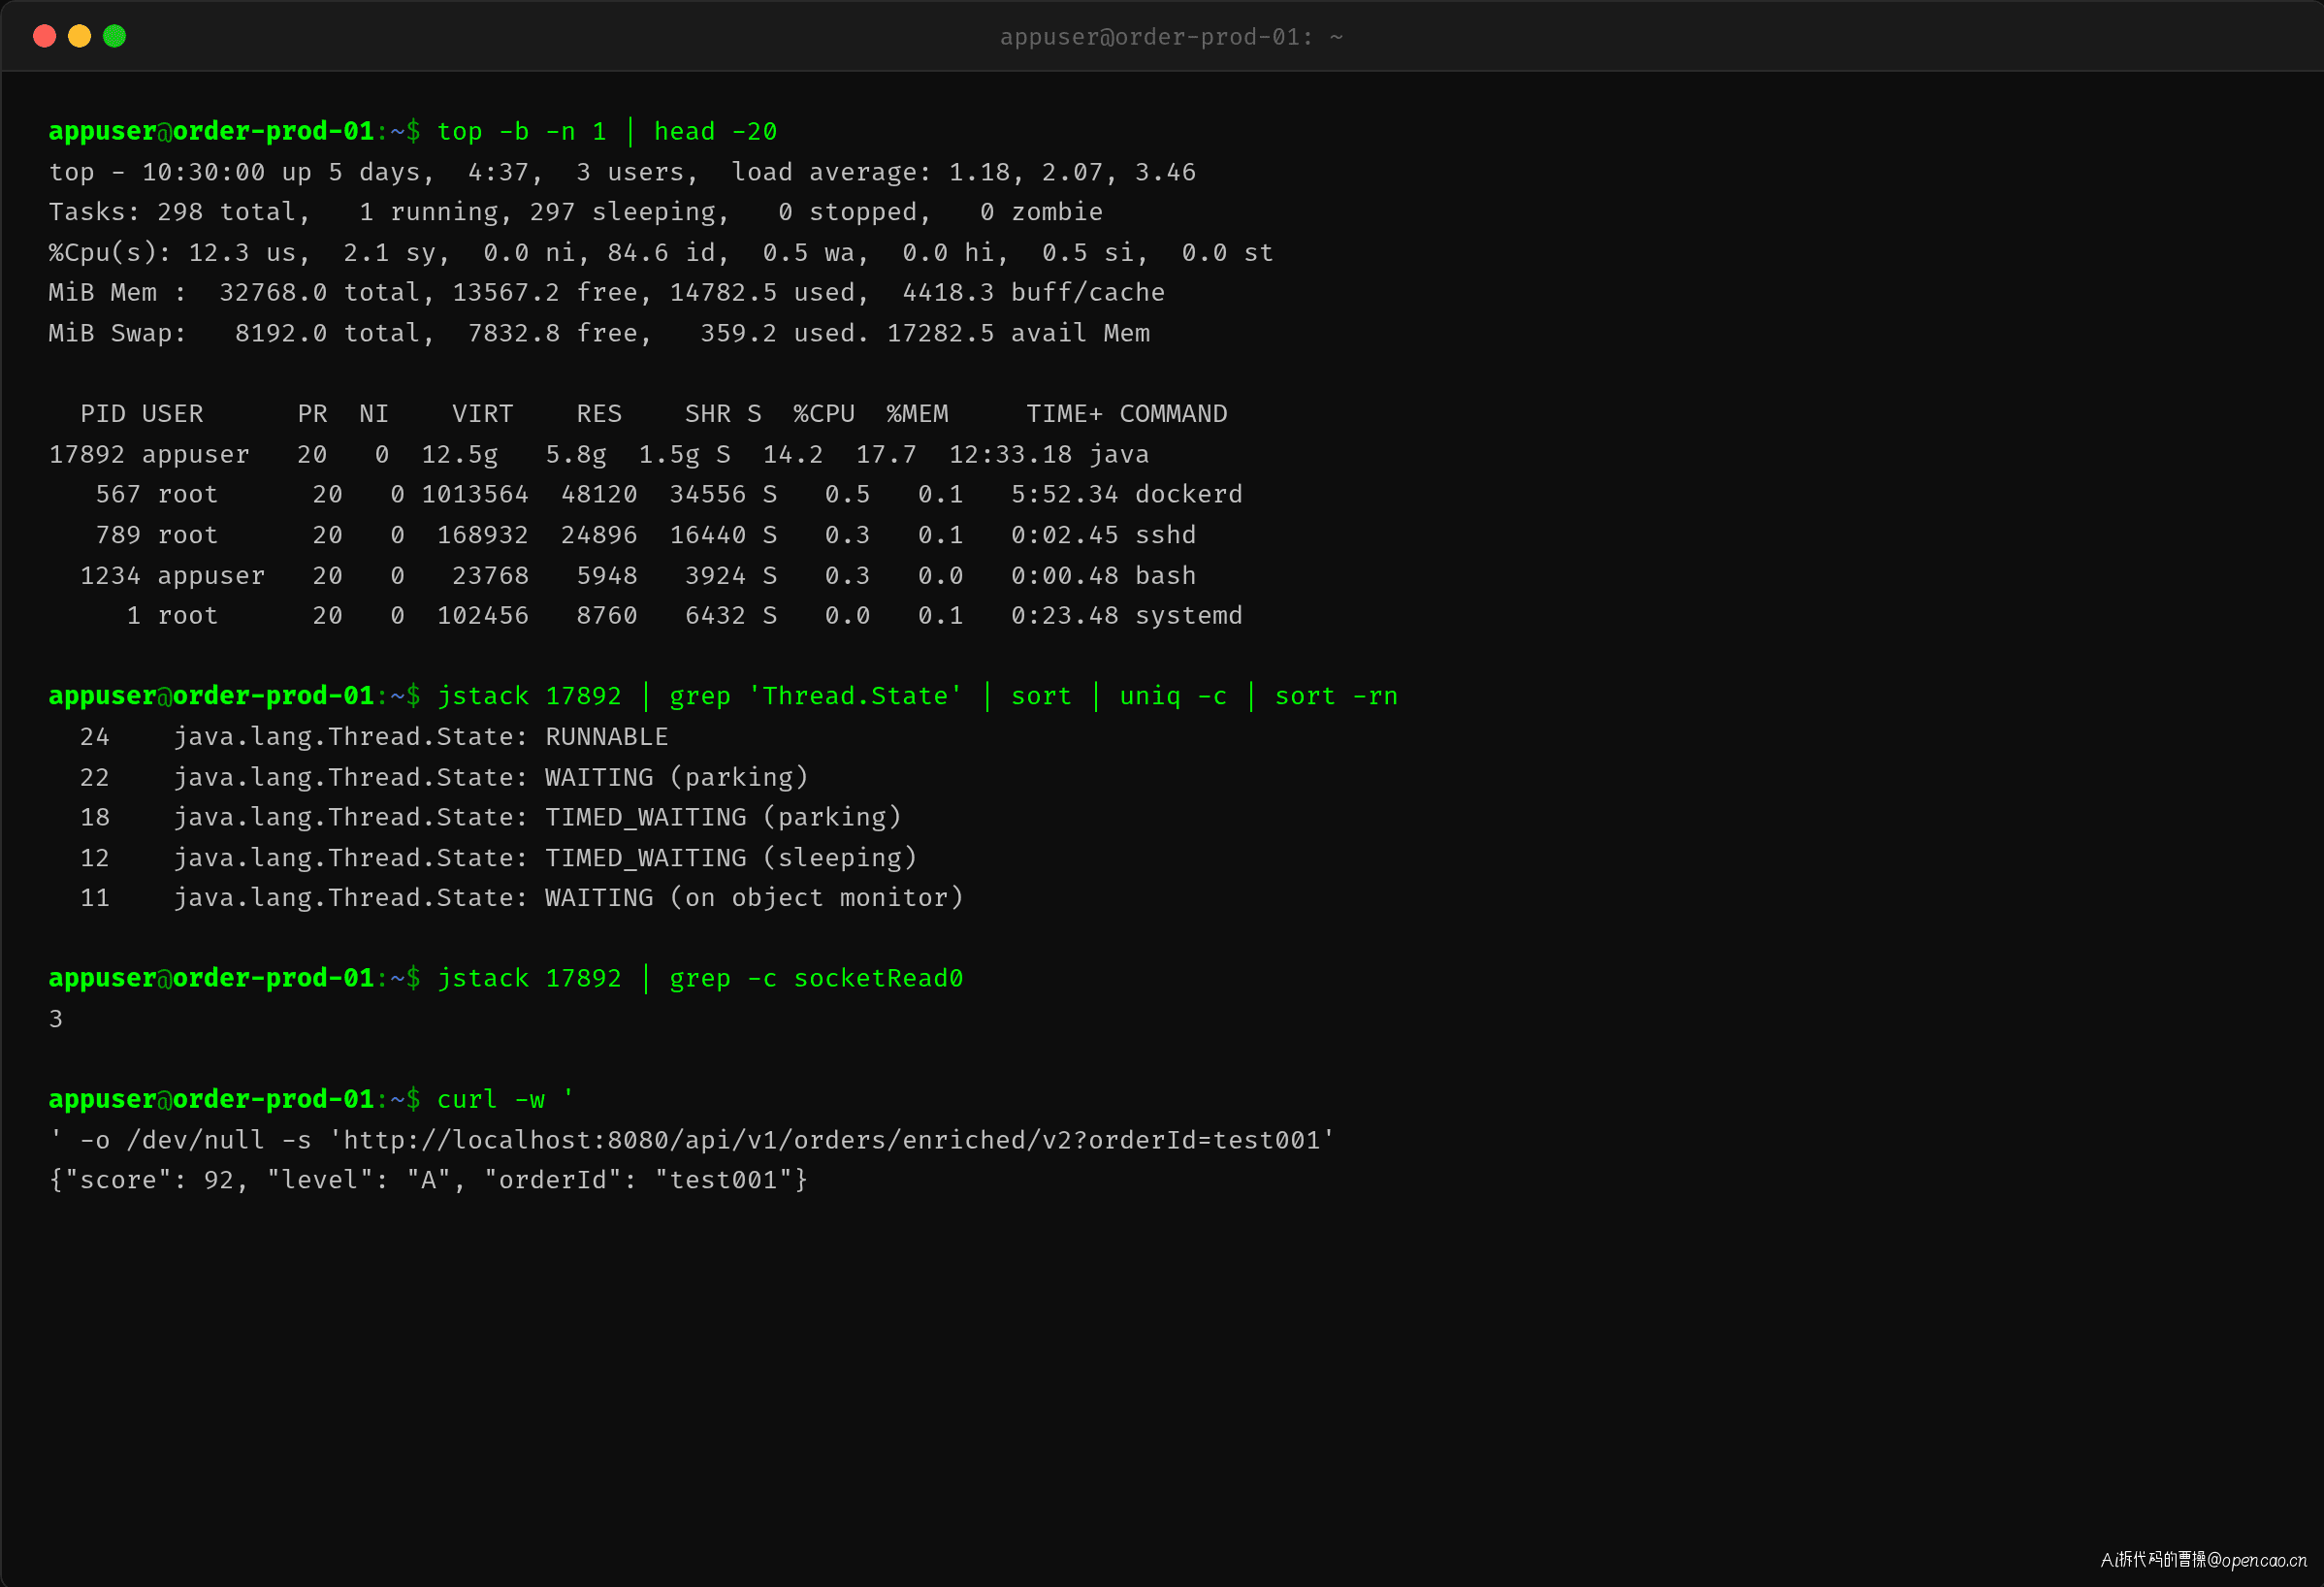Click the 17.7 %MEM value of java
Image resolution: width=2324 pixels, height=1587 pixels.
click(x=886, y=454)
